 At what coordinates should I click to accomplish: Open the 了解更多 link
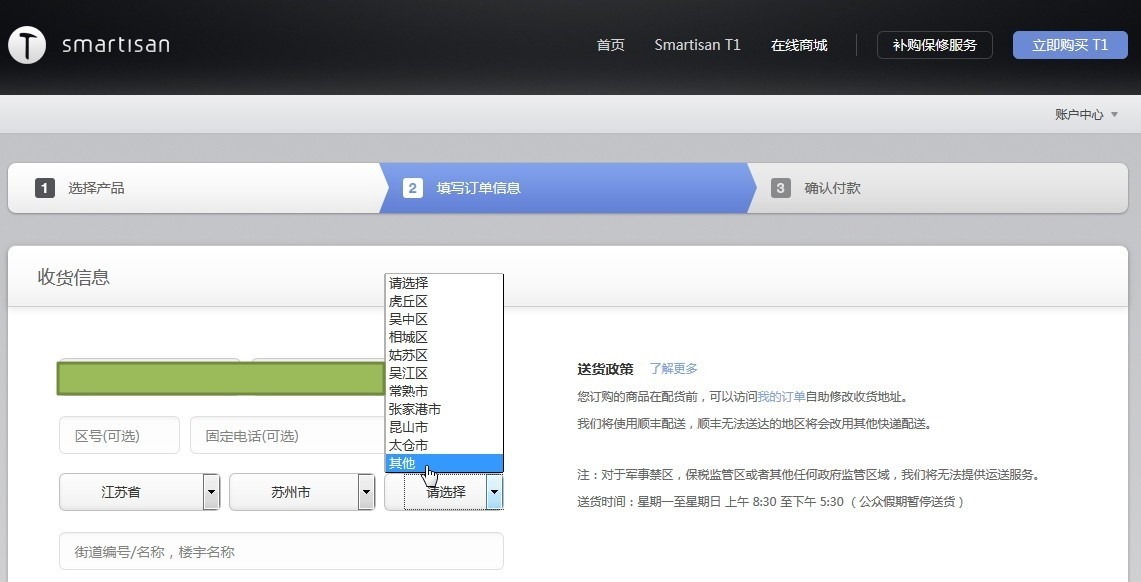pos(674,369)
